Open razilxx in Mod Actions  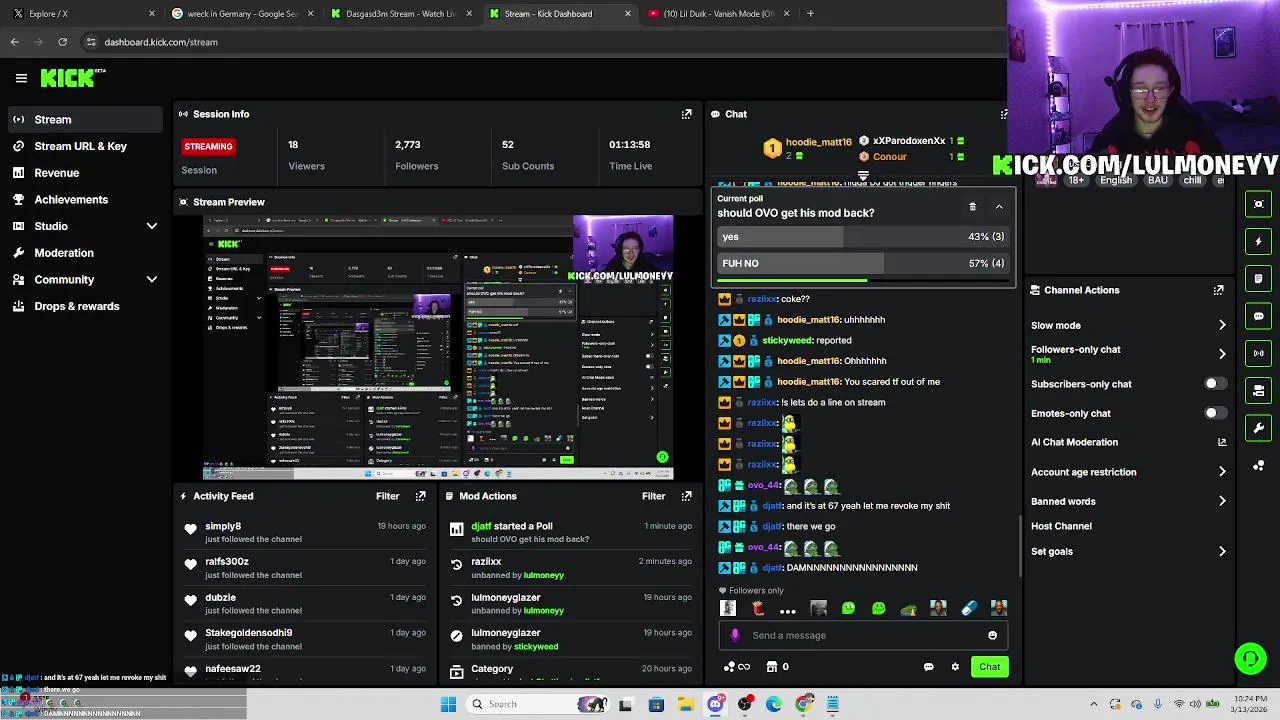coord(486,562)
